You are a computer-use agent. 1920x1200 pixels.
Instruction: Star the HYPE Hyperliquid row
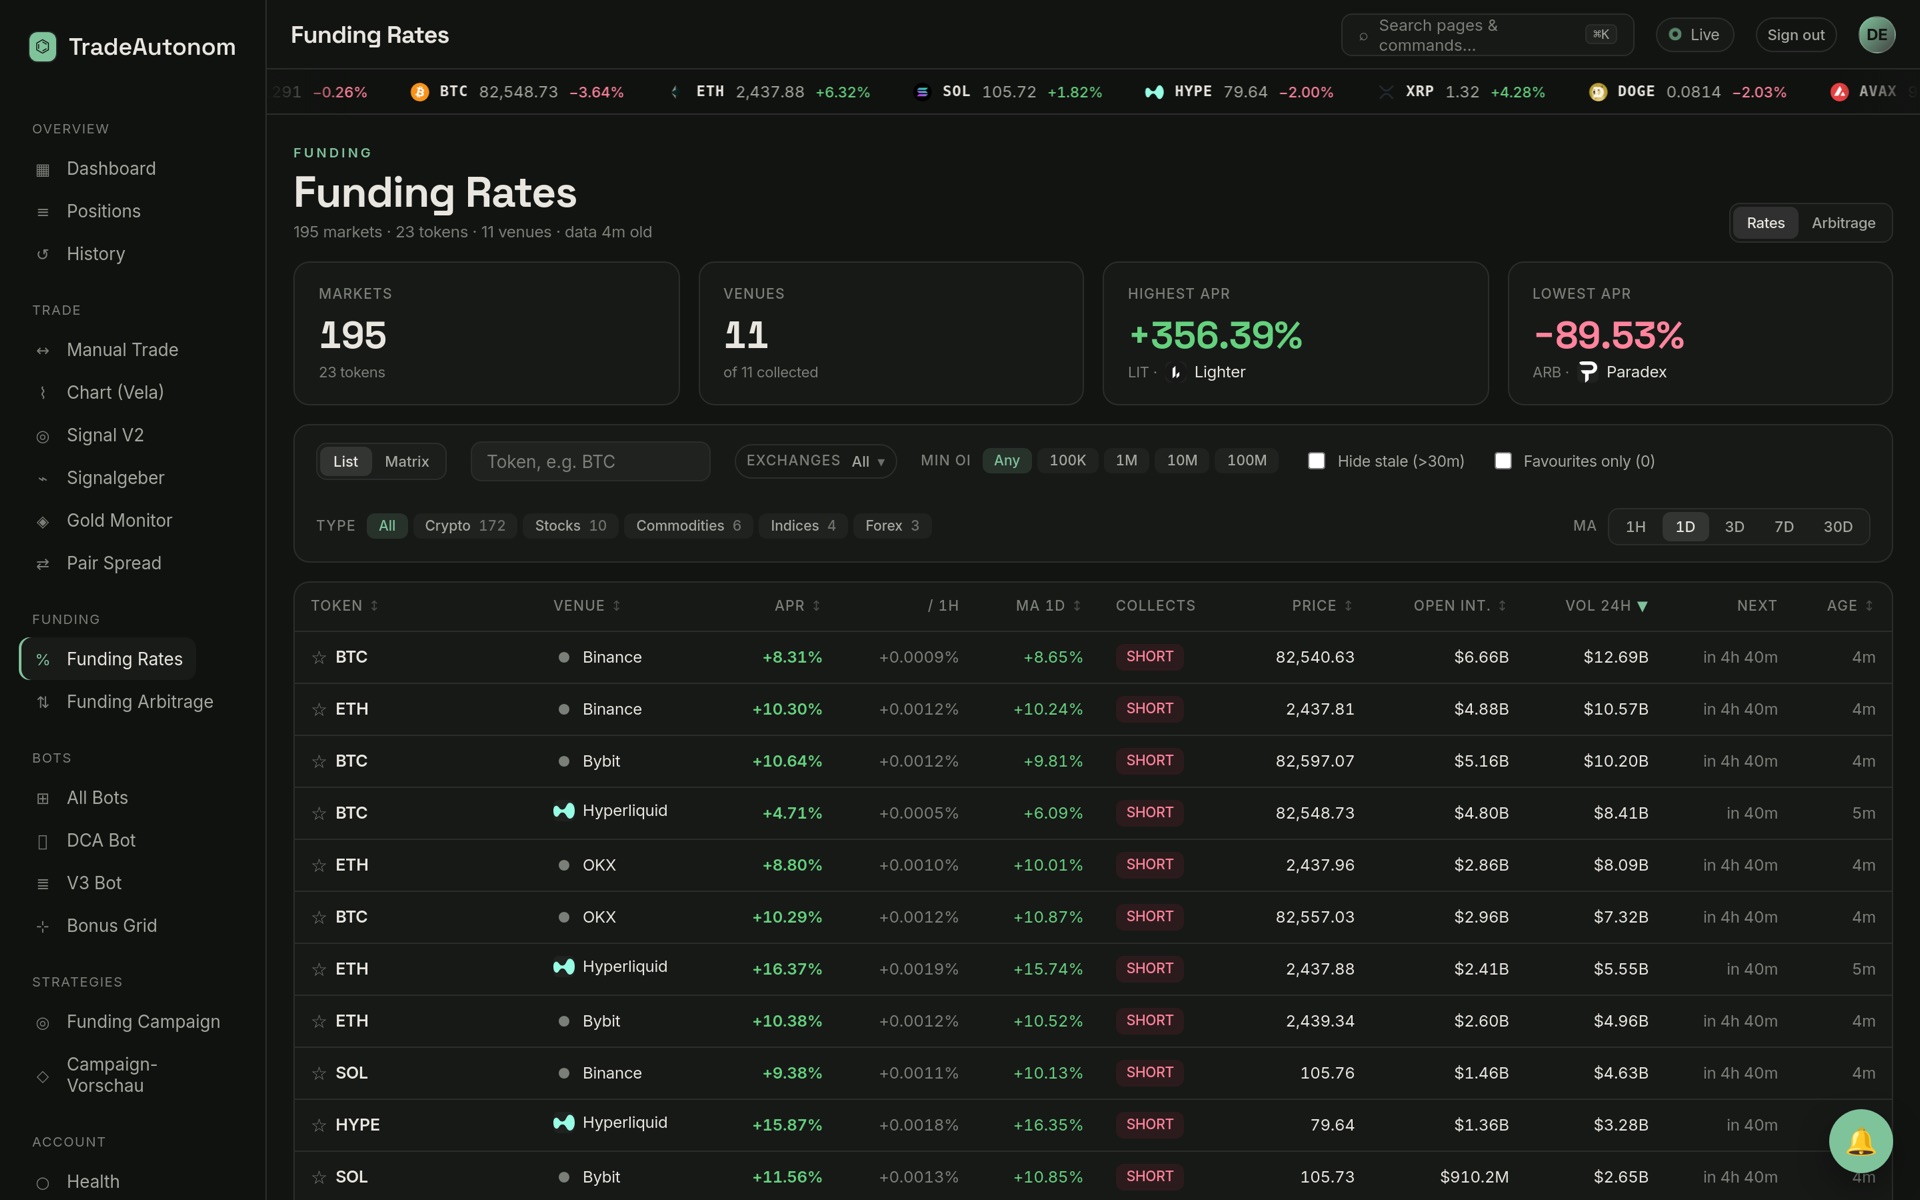319,1125
